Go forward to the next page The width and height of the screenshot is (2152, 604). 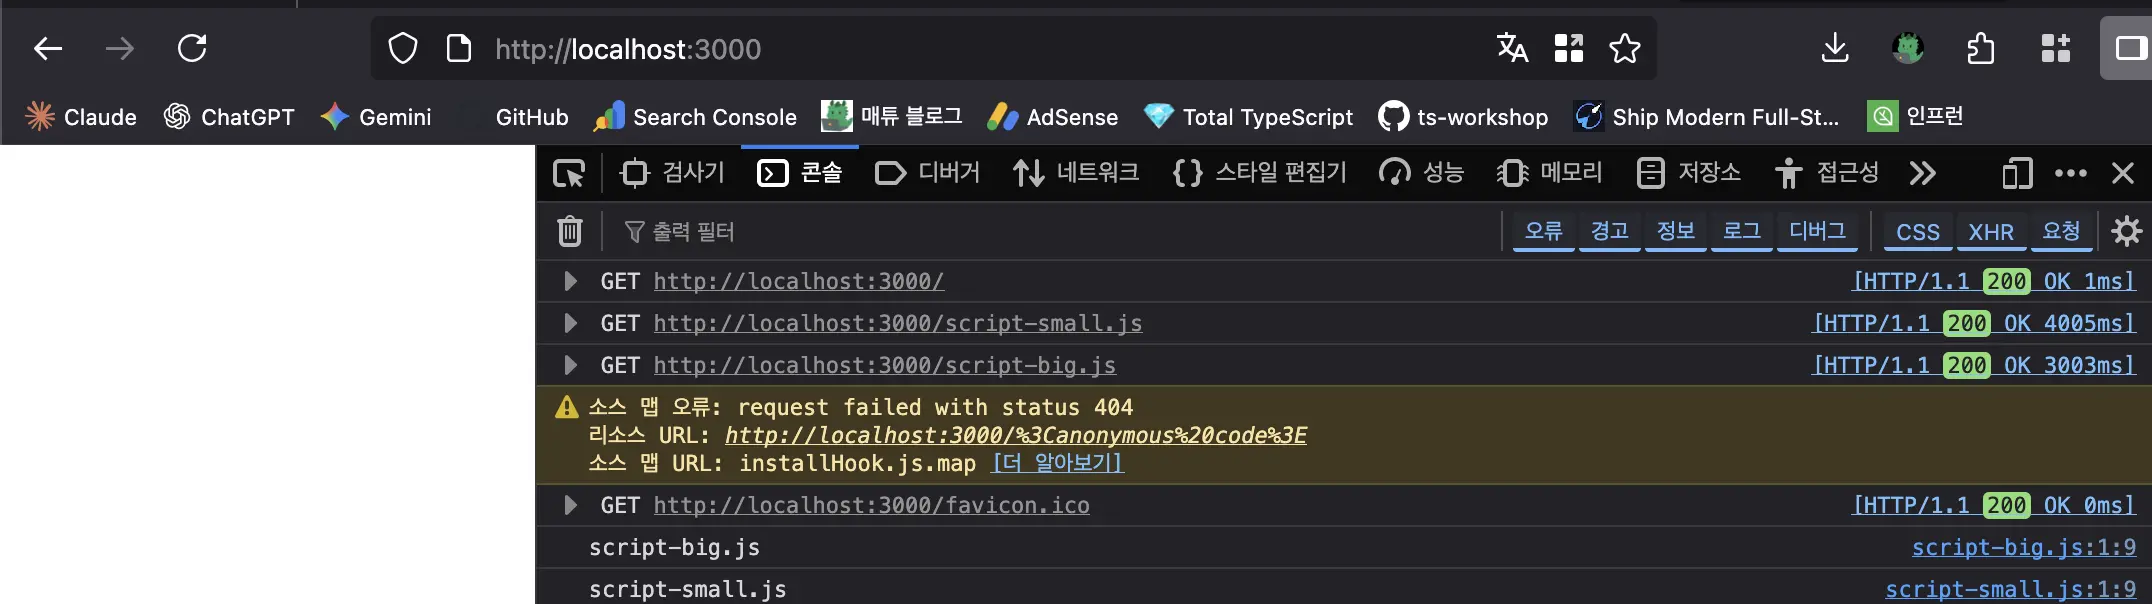(120, 48)
